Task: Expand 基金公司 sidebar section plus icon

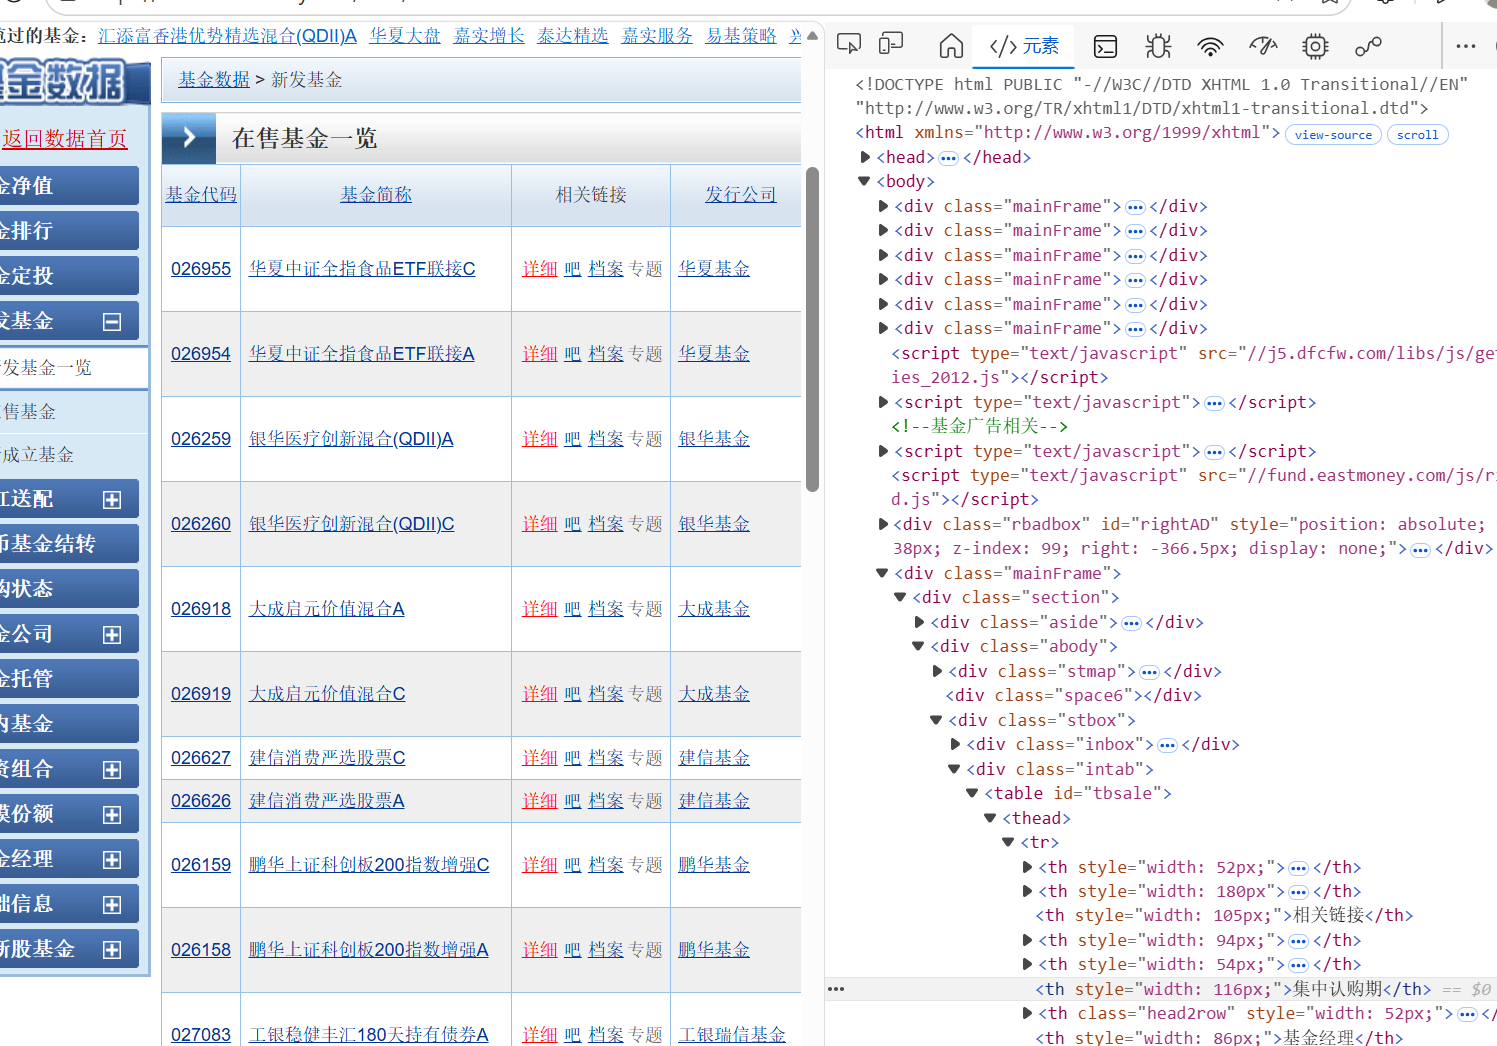Action: pos(112,635)
